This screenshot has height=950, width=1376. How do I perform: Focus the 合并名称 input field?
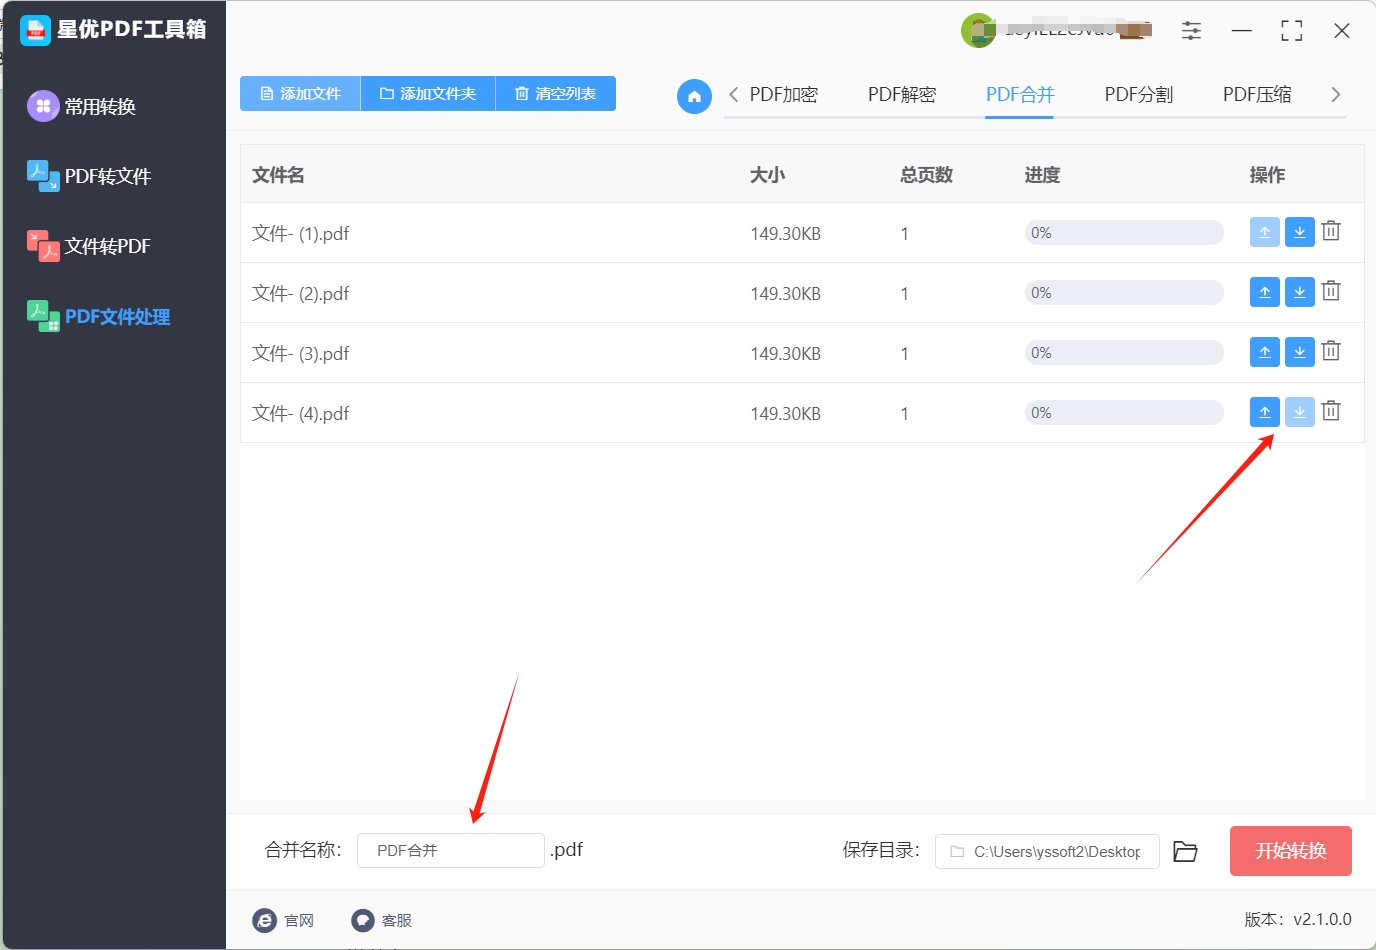451,851
